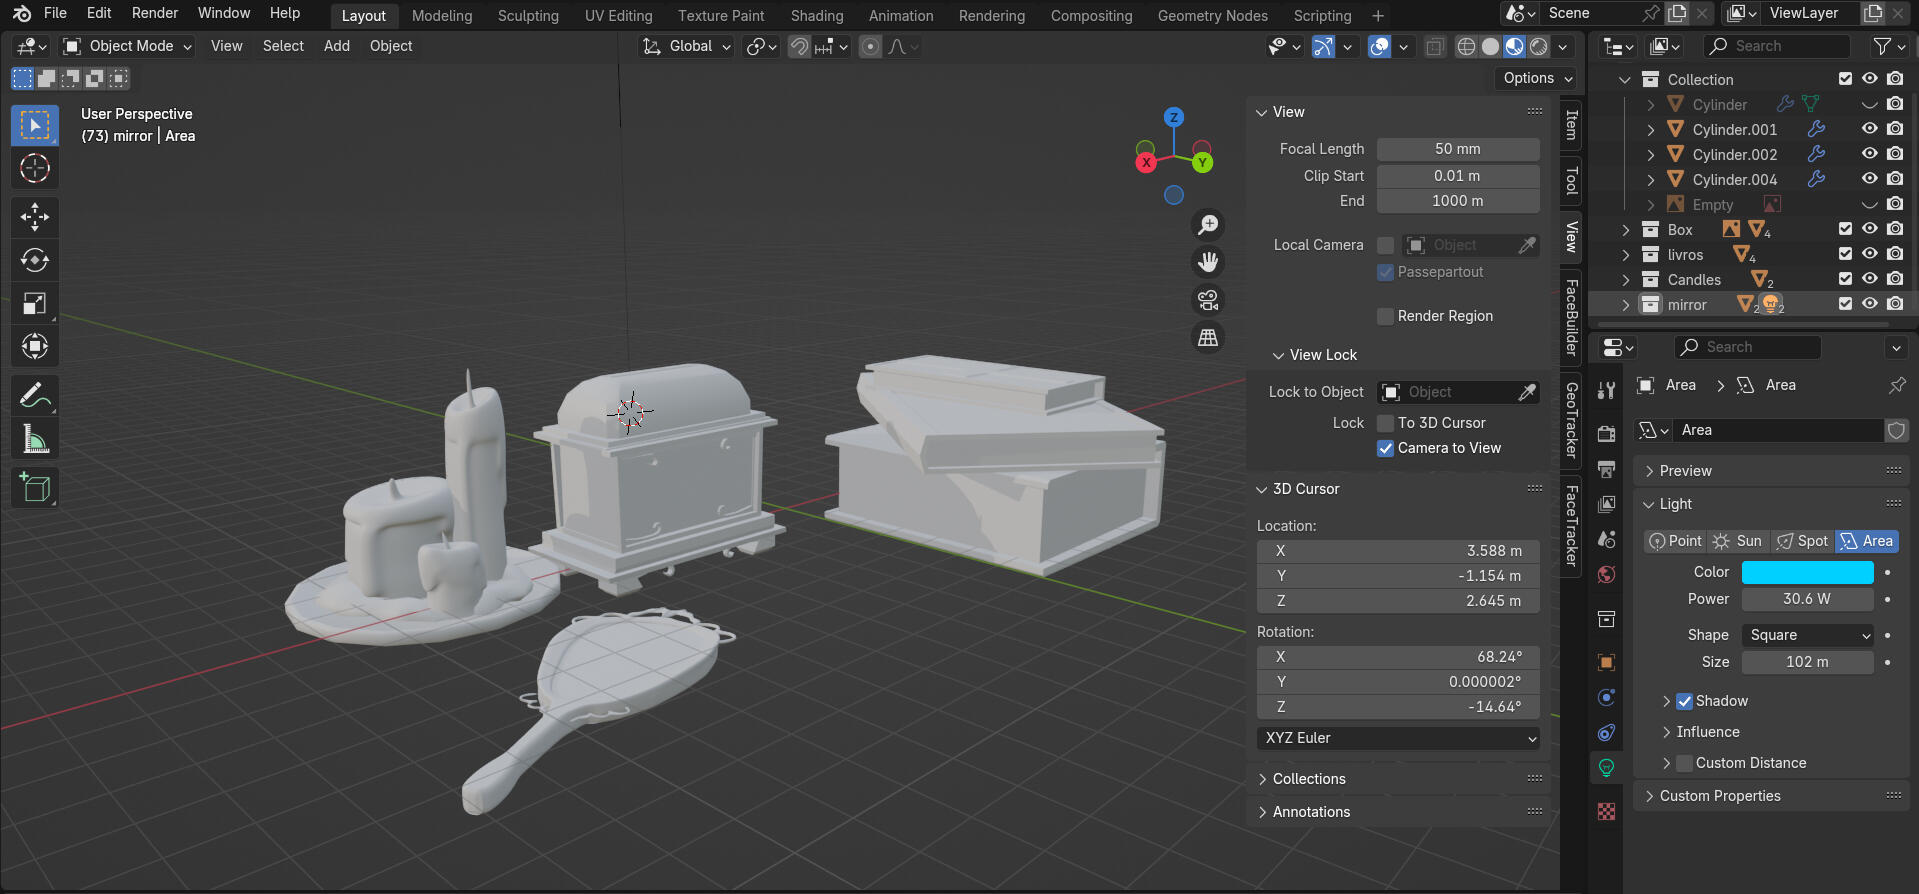
Task: Hide Cylinder.001 with eye icon
Action: (1869, 129)
